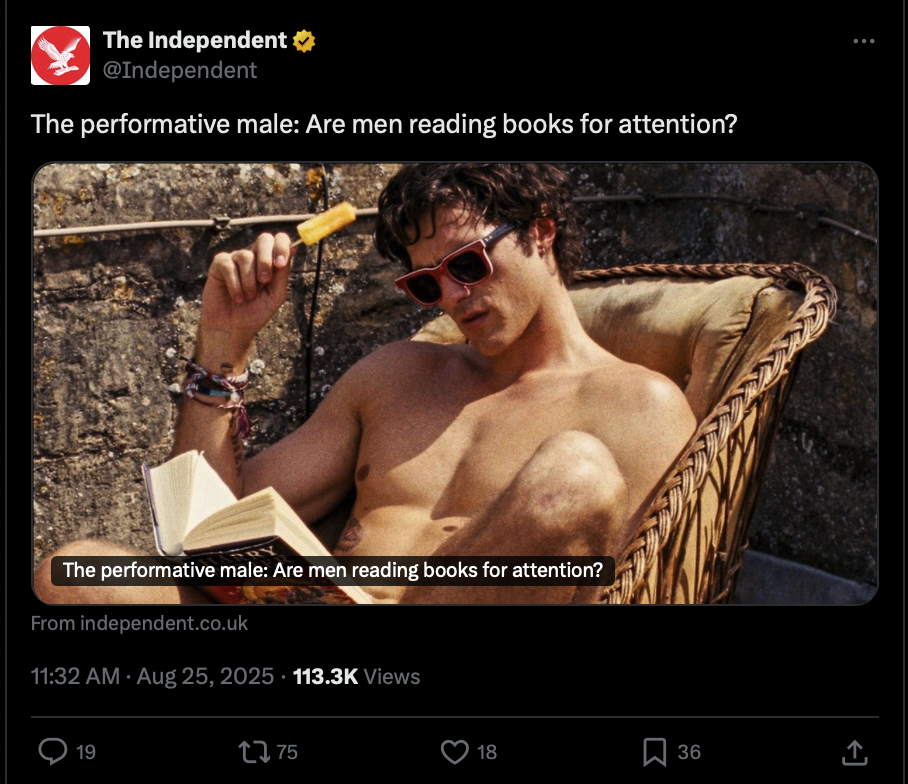908x784 pixels.
Task: Click the 11:32 AM Aug 25, 2025 timestamp
Action: tap(152, 676)
